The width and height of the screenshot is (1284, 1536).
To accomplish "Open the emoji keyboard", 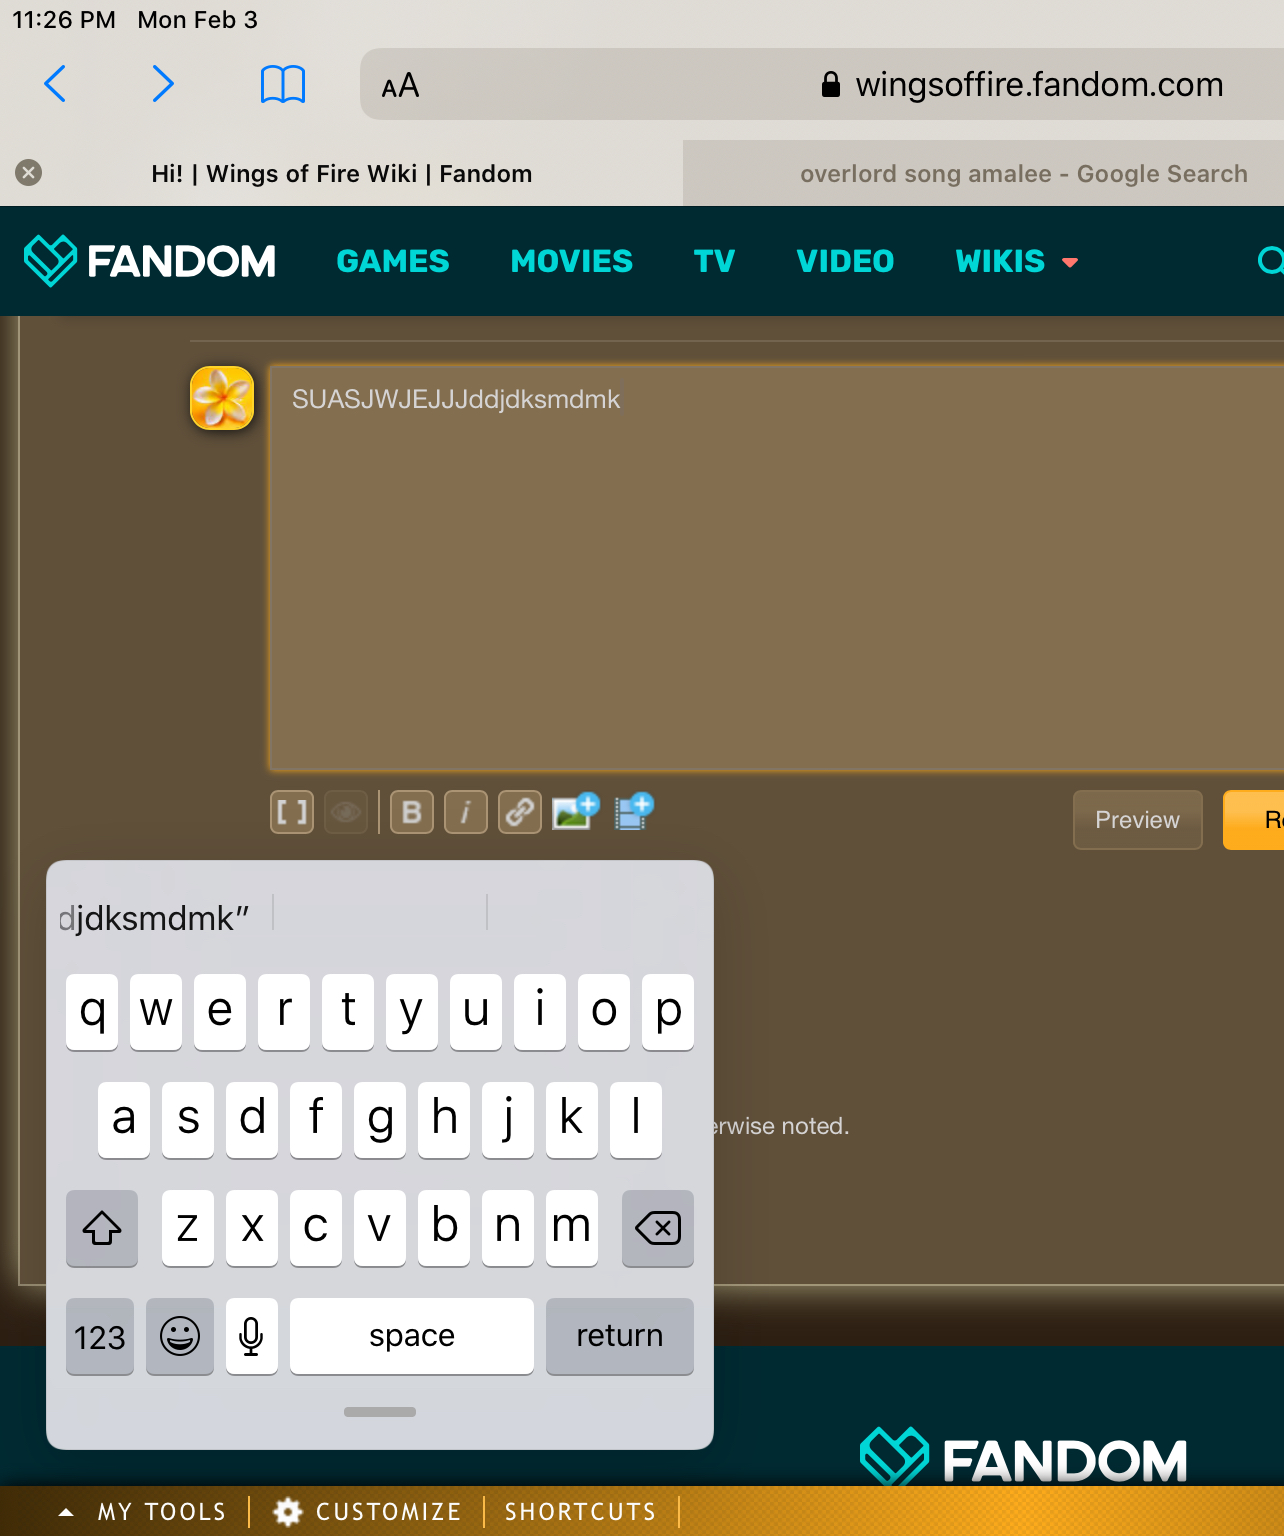I will [x=180, y=1336].
